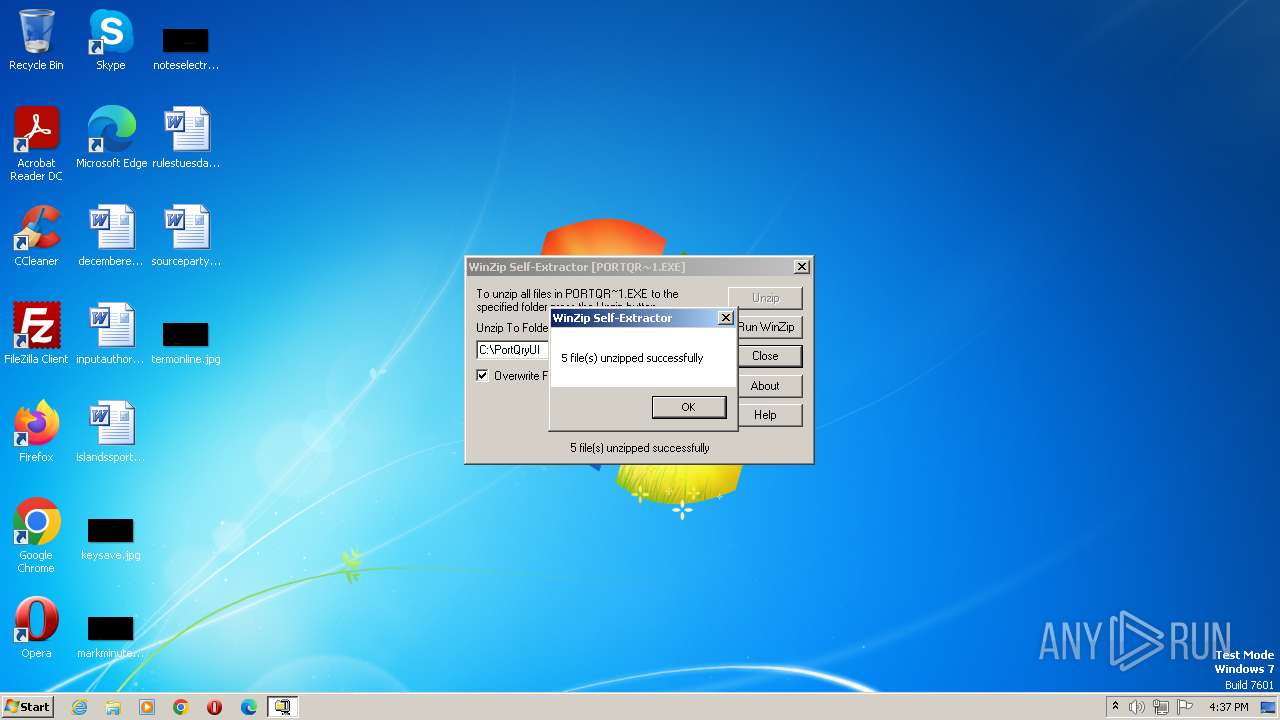The image size is (1280, 720).
Task: Click OK in the success dialog
Action: (x=688, y=407)
